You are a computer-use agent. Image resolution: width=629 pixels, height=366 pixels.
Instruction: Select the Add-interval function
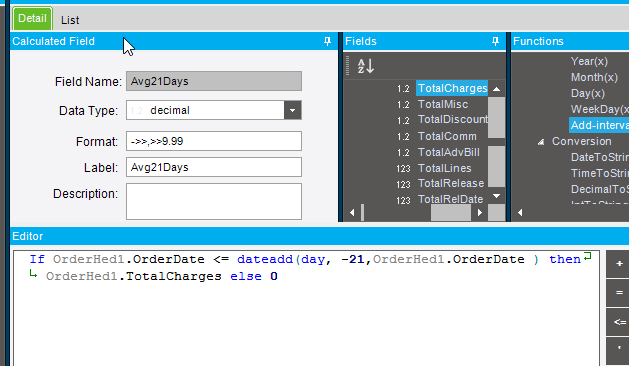point(599,125)
